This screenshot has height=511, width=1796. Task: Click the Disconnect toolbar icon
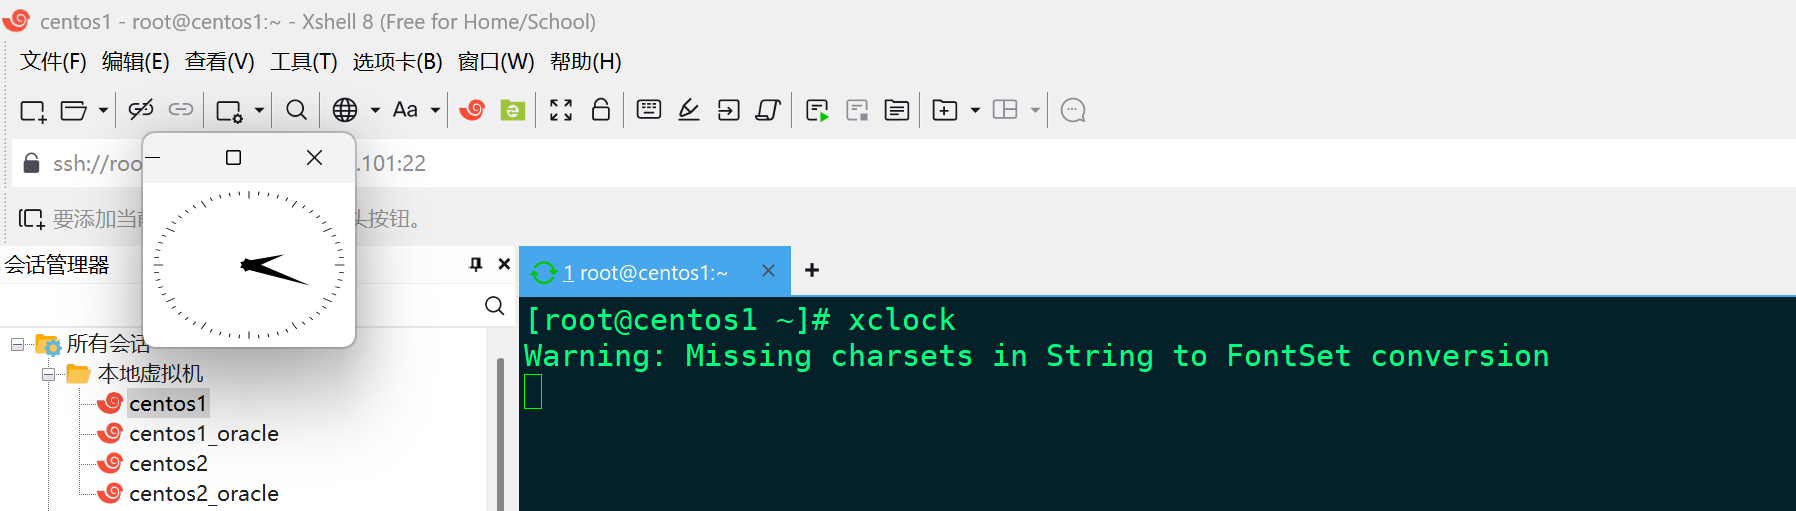[141, 110]
